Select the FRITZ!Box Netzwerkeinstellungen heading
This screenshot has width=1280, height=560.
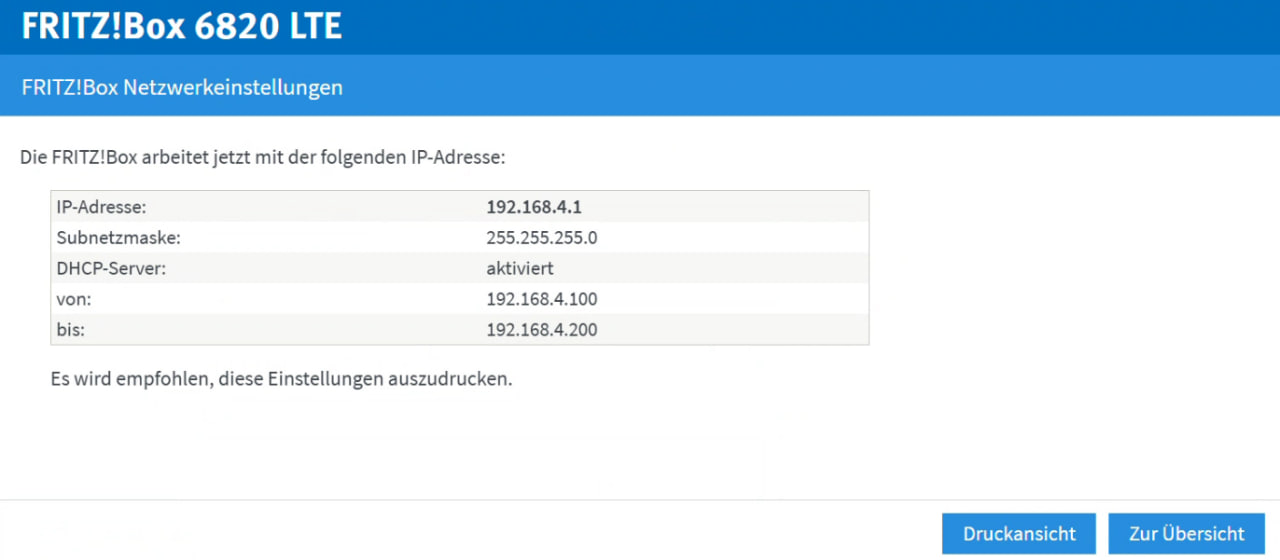pyautogui.click(x=182, y=88)
